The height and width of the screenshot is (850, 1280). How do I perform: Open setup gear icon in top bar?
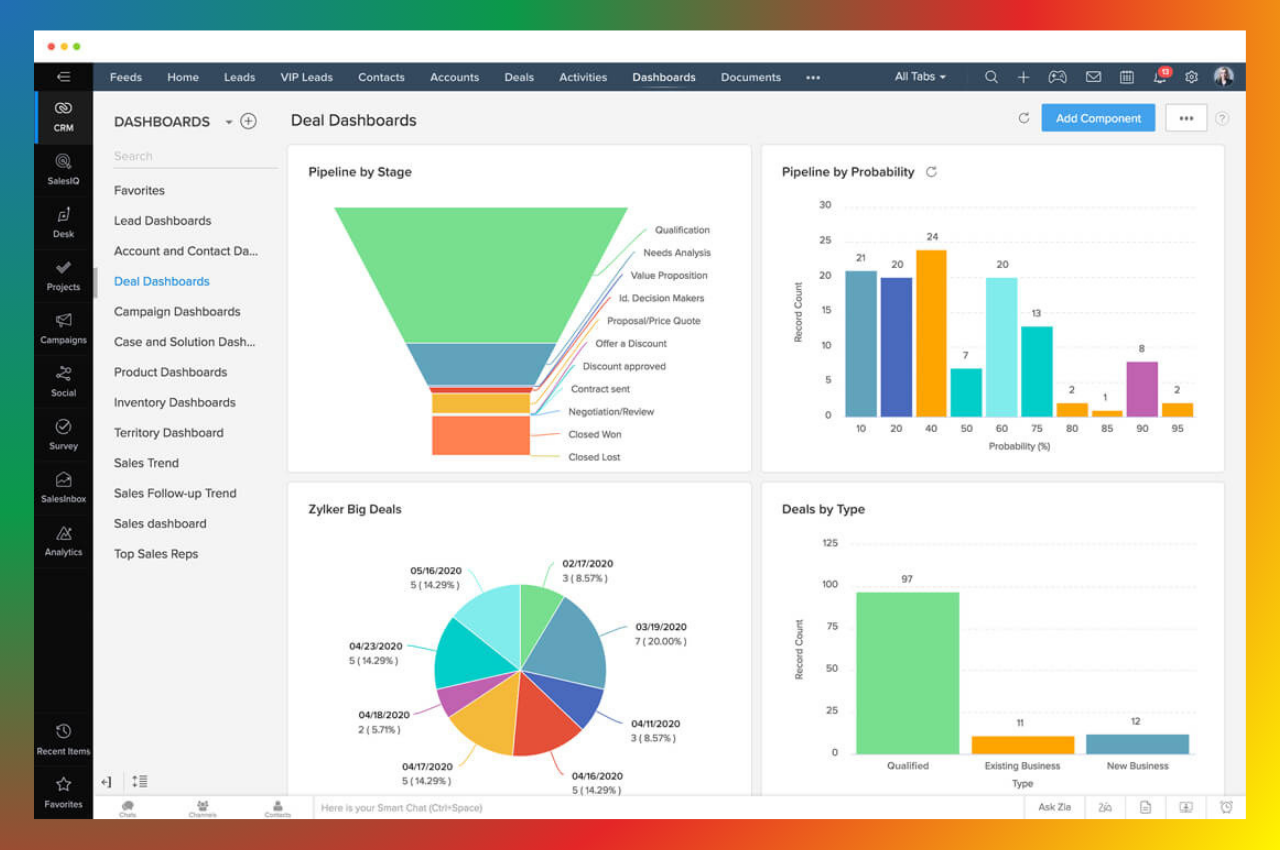(1191, 77)
